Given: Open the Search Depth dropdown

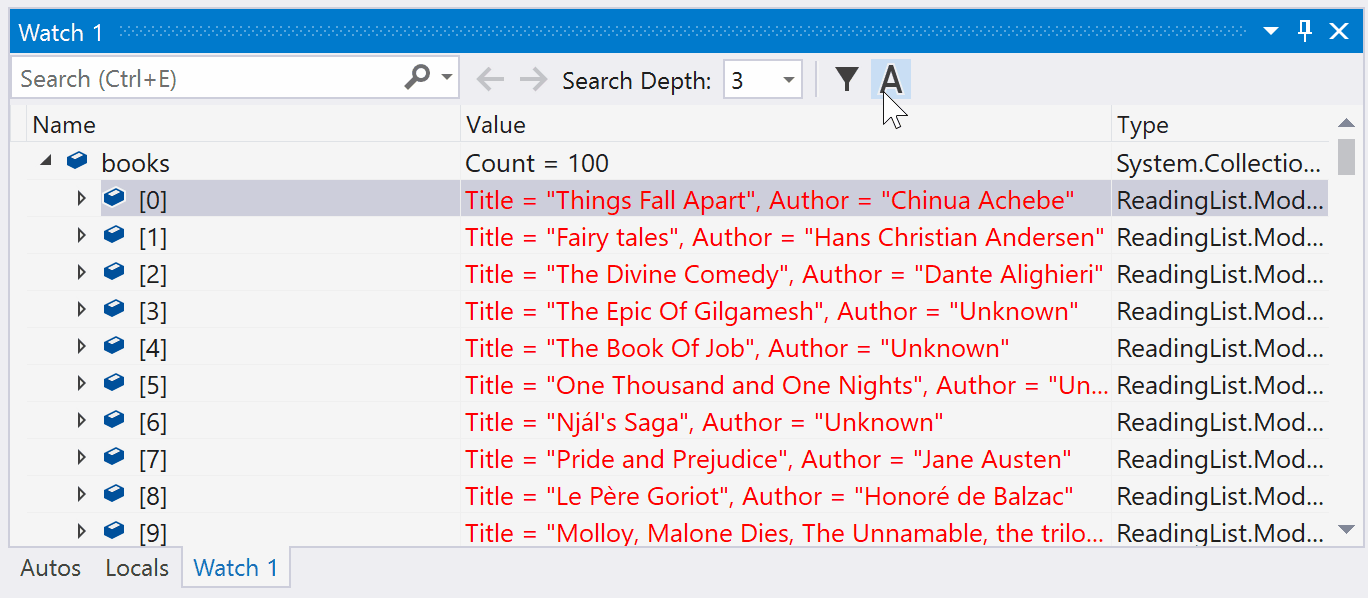Looking at the screenshot, I should point(789,79).
